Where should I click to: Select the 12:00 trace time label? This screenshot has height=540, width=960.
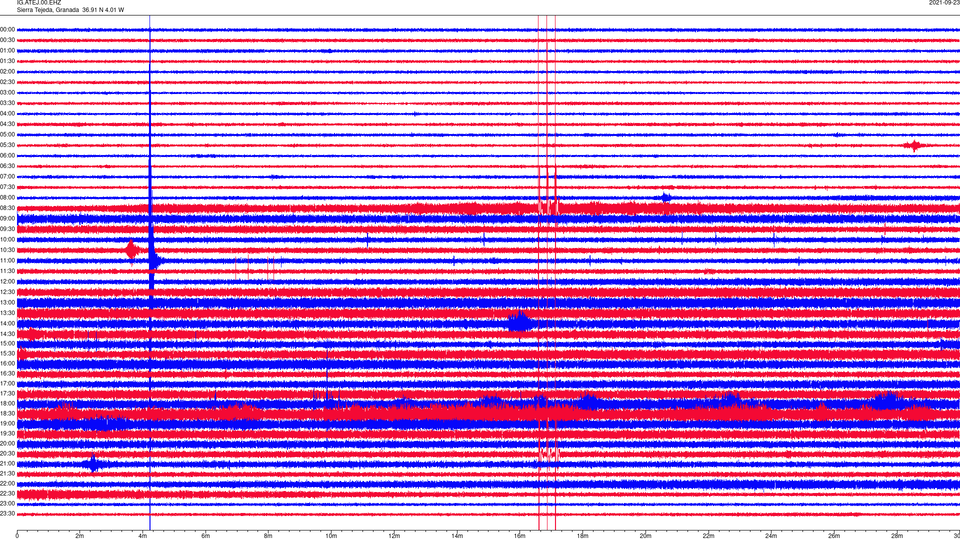7,282
